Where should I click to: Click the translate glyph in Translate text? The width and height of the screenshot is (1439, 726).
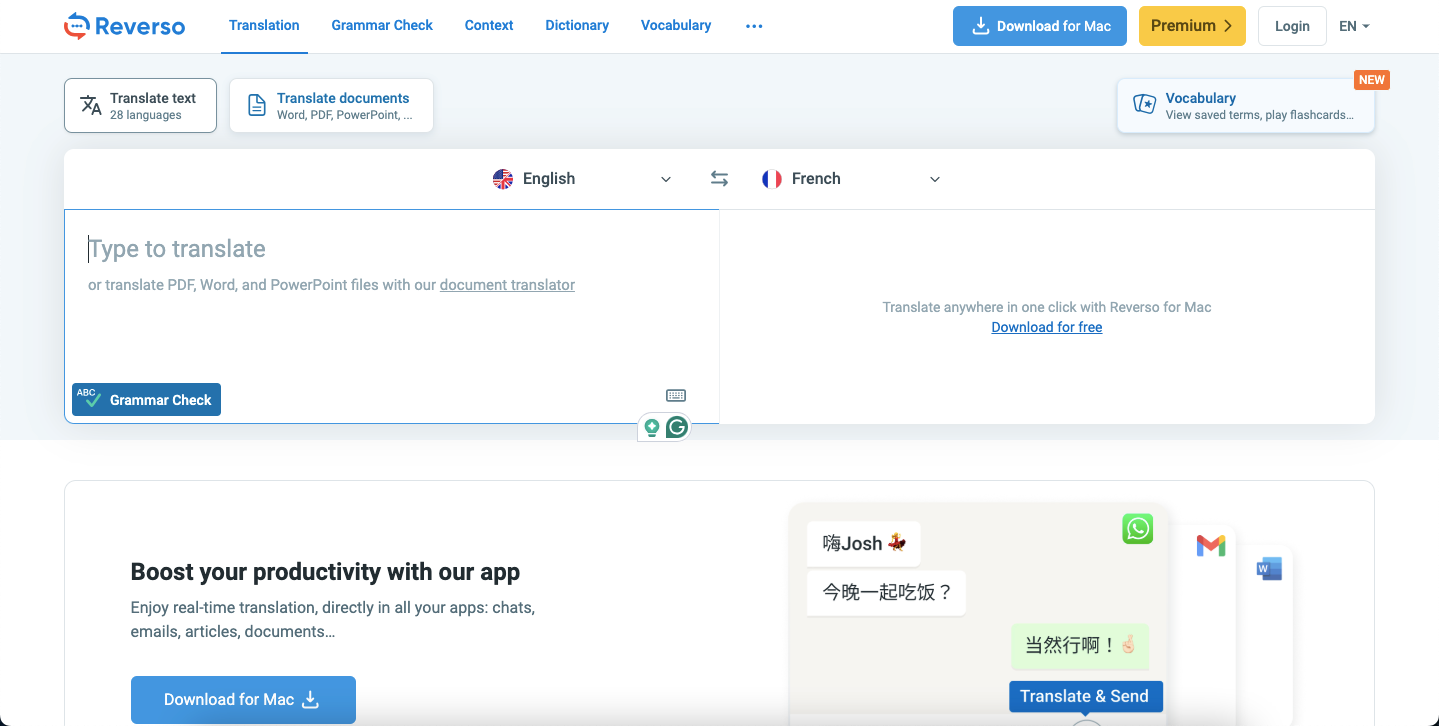(x=91, y=105)
